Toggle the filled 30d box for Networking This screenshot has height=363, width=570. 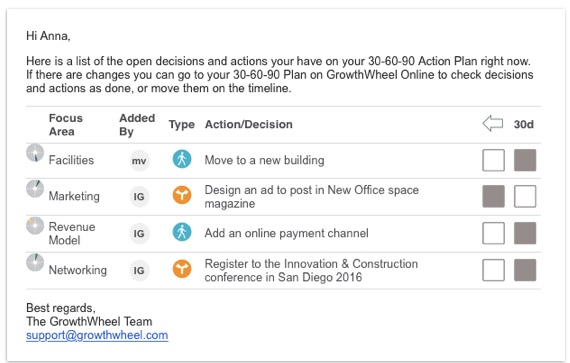tap(525, 270)
